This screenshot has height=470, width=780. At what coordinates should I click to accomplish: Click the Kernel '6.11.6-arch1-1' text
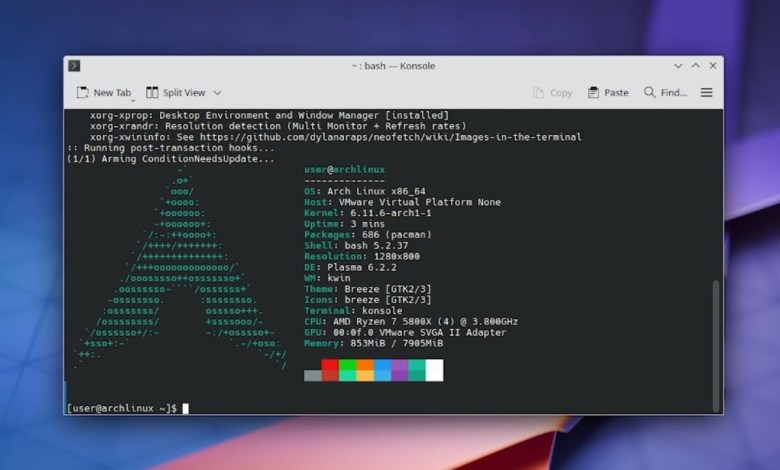click(390, 213)
